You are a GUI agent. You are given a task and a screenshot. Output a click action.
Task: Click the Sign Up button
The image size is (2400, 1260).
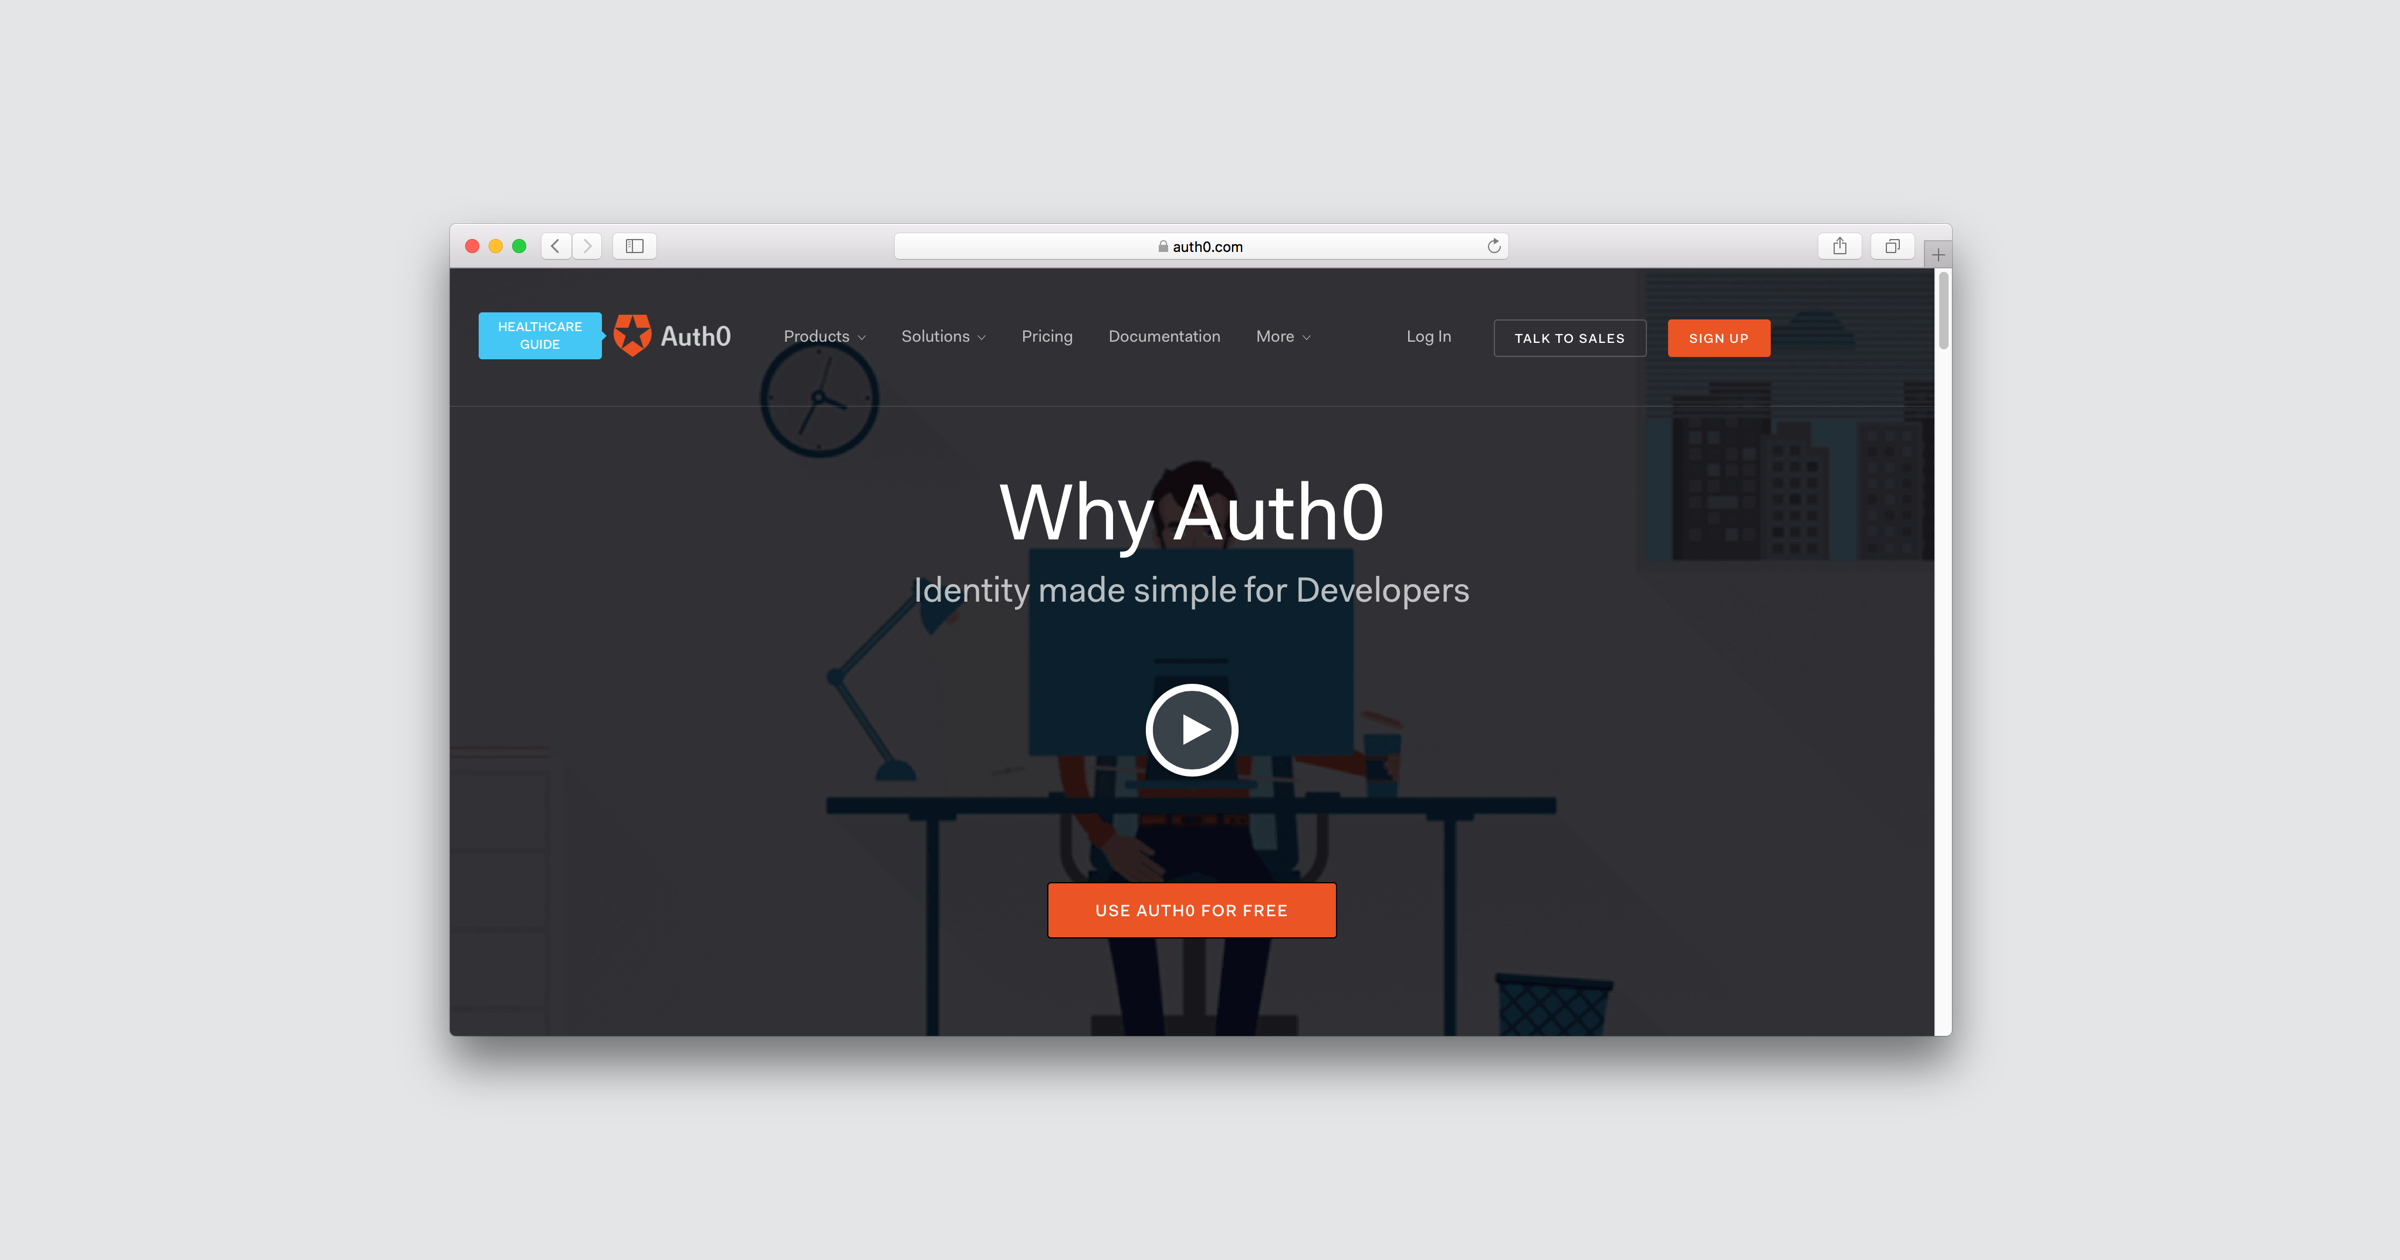[1719, 336]
